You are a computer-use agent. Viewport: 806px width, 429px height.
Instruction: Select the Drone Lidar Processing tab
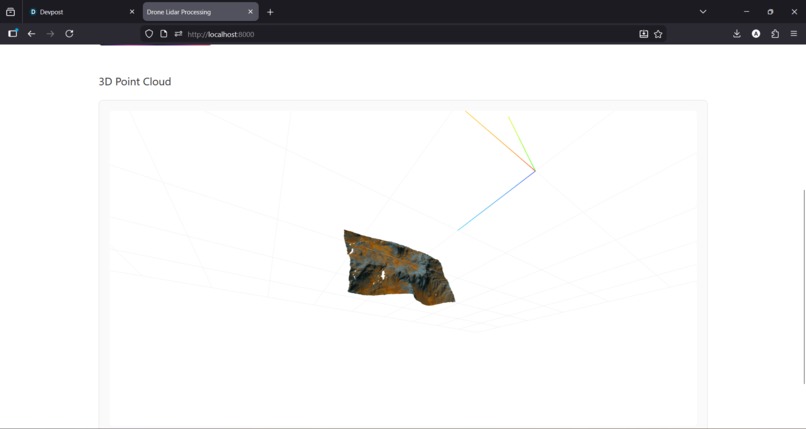[x=200, y=12]
